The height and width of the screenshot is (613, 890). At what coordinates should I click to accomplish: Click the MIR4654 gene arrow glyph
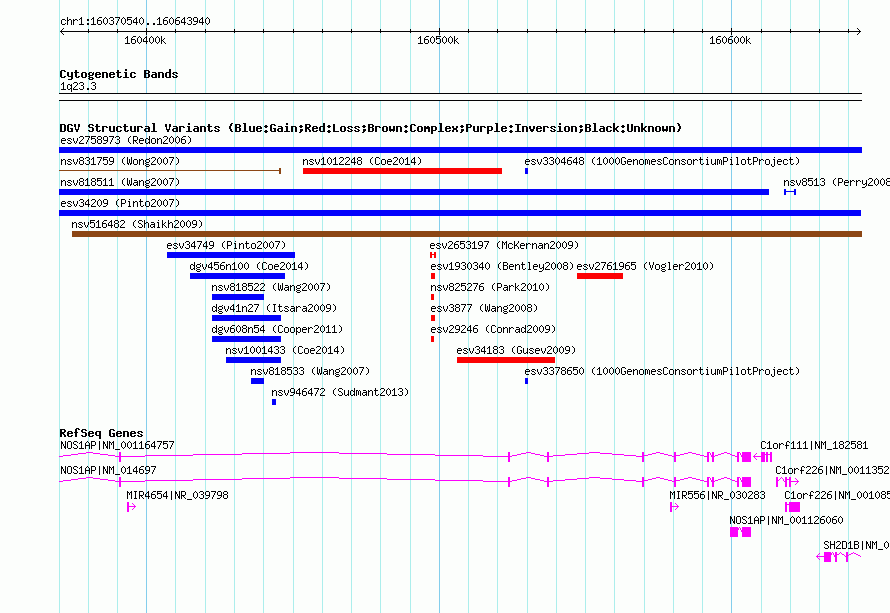click(131, 507)
